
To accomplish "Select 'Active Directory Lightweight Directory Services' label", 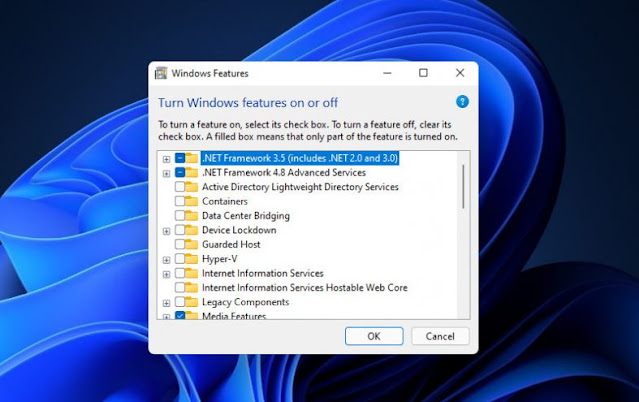I will point(300,187).
